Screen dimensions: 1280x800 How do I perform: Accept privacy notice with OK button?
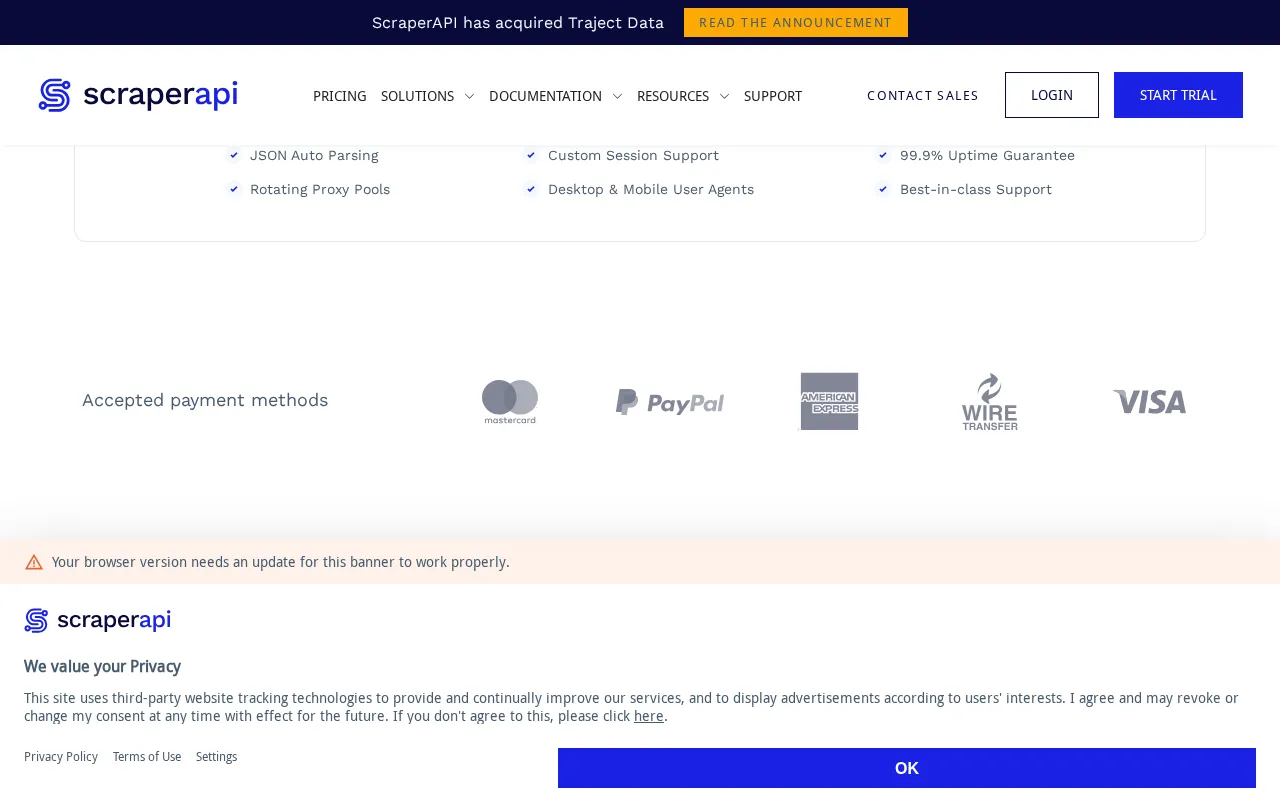[x=907, y=768]
